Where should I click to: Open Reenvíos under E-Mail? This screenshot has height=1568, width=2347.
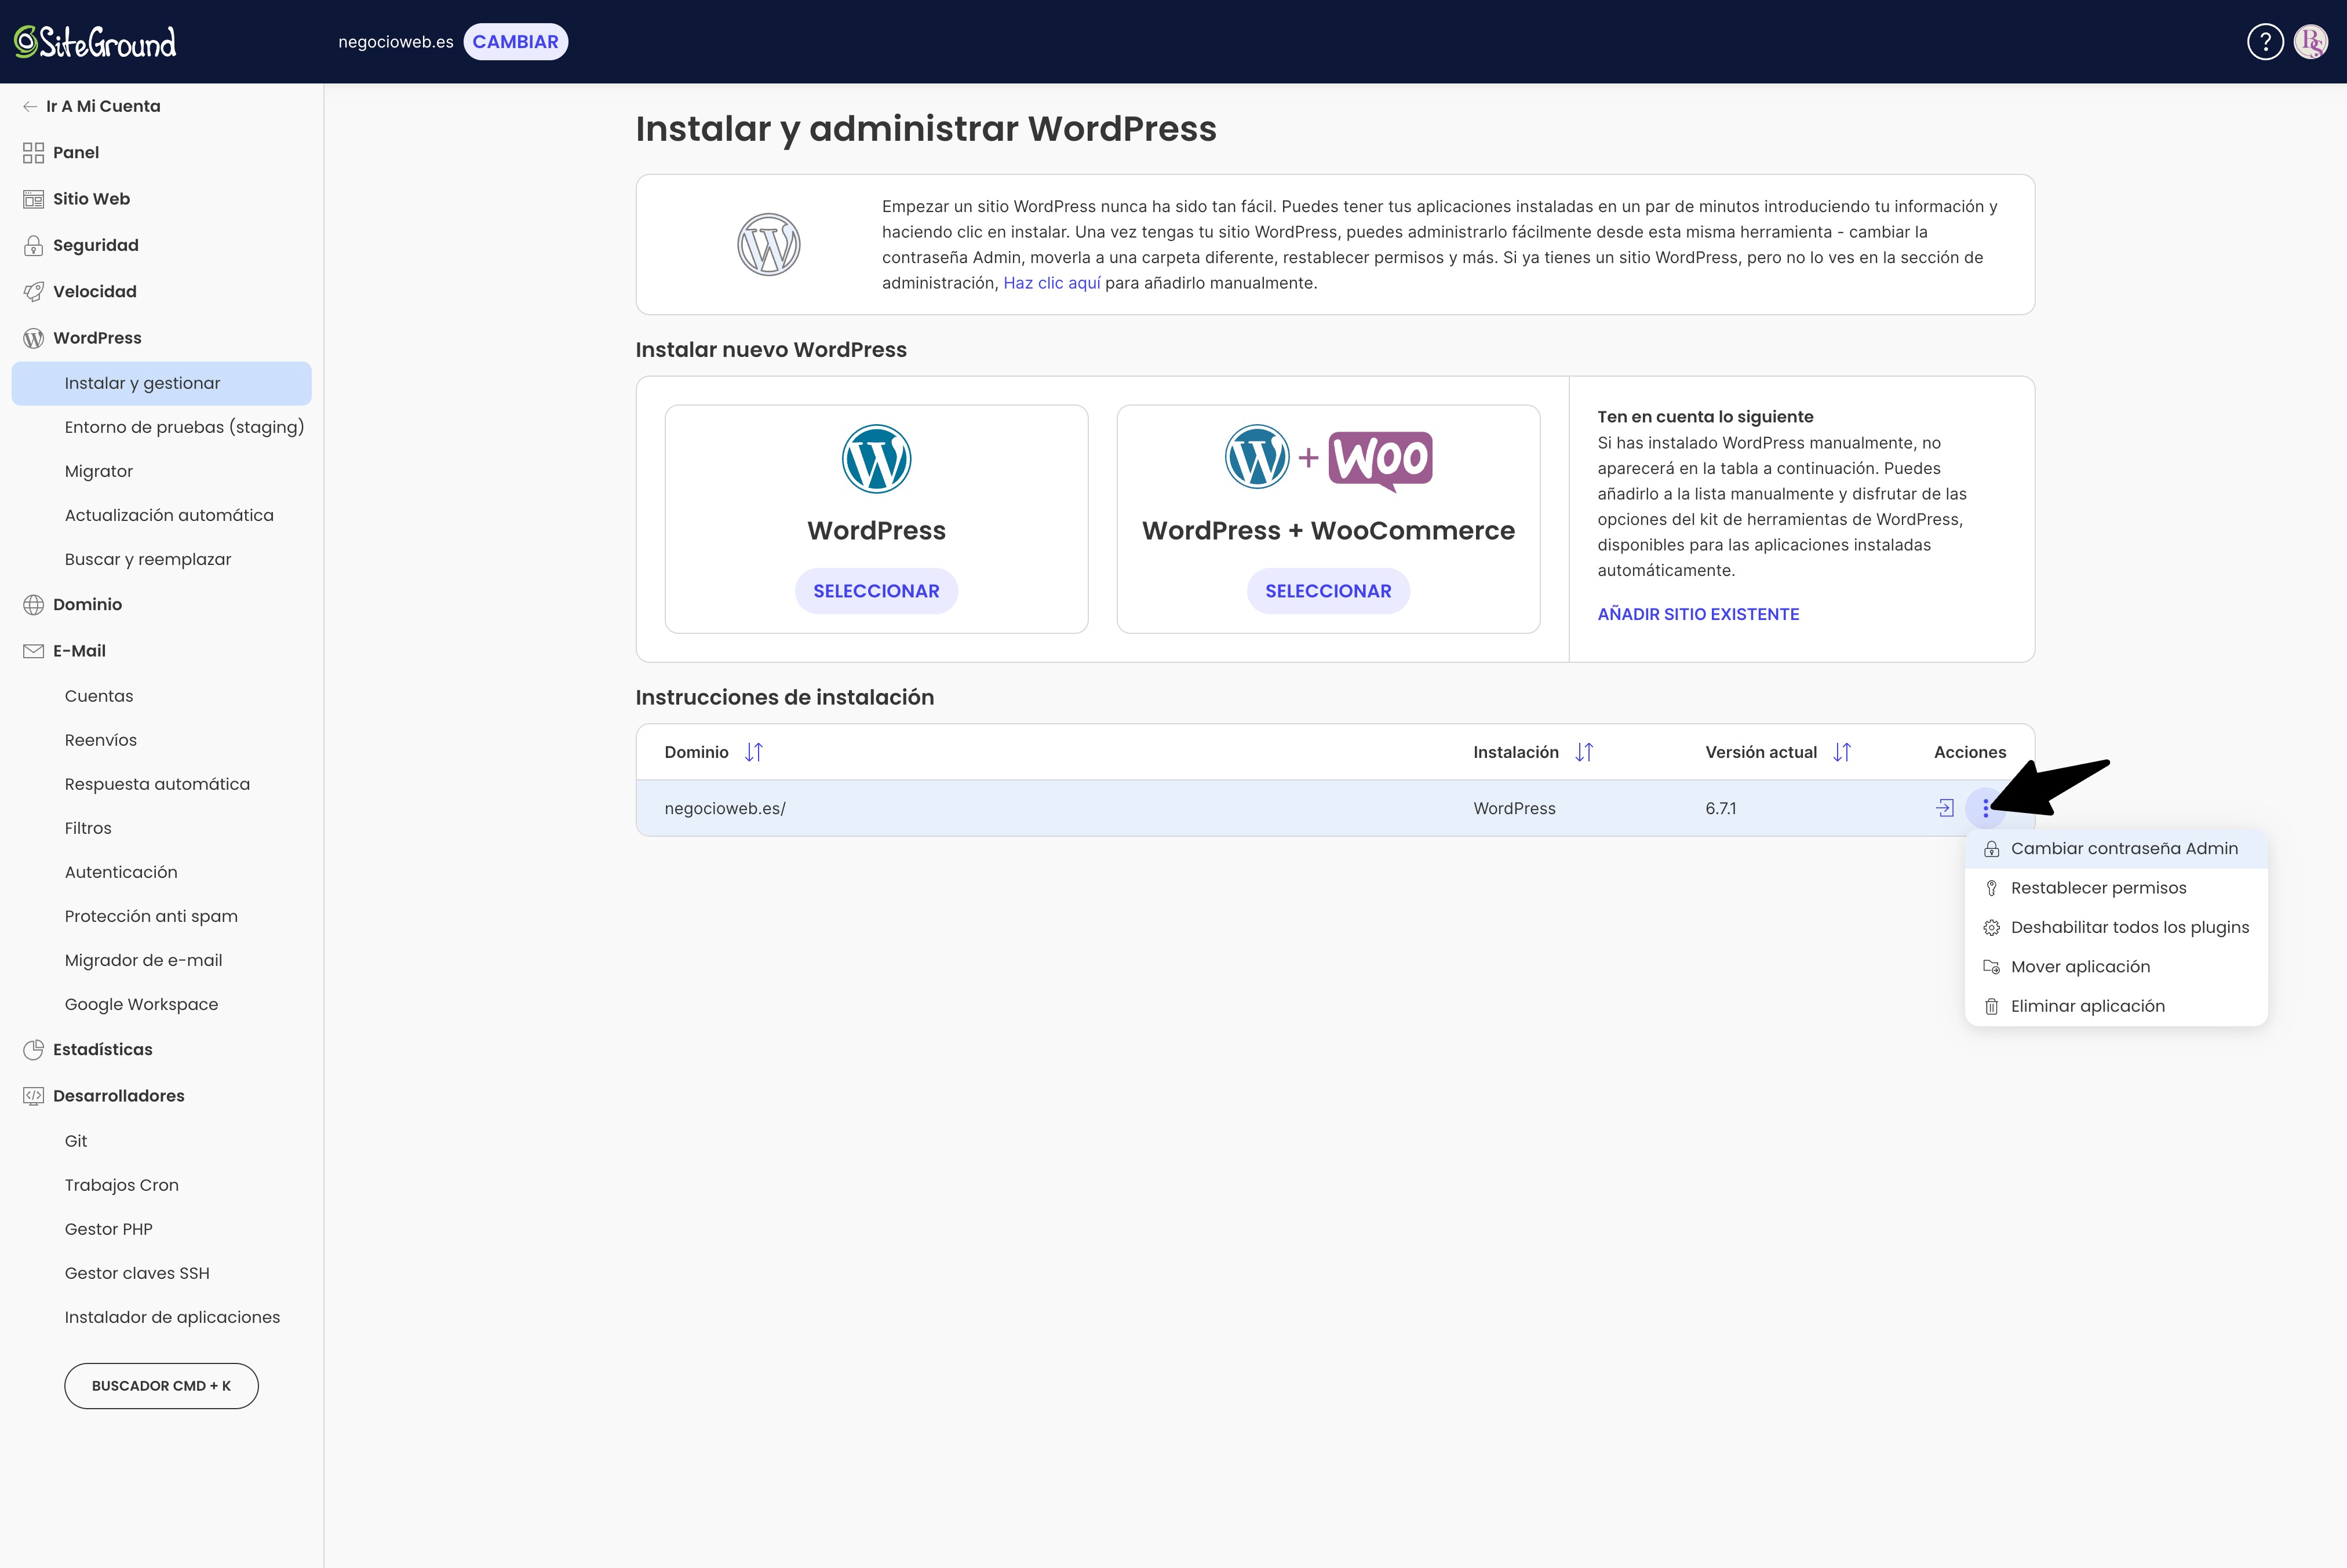pos(100,740)
